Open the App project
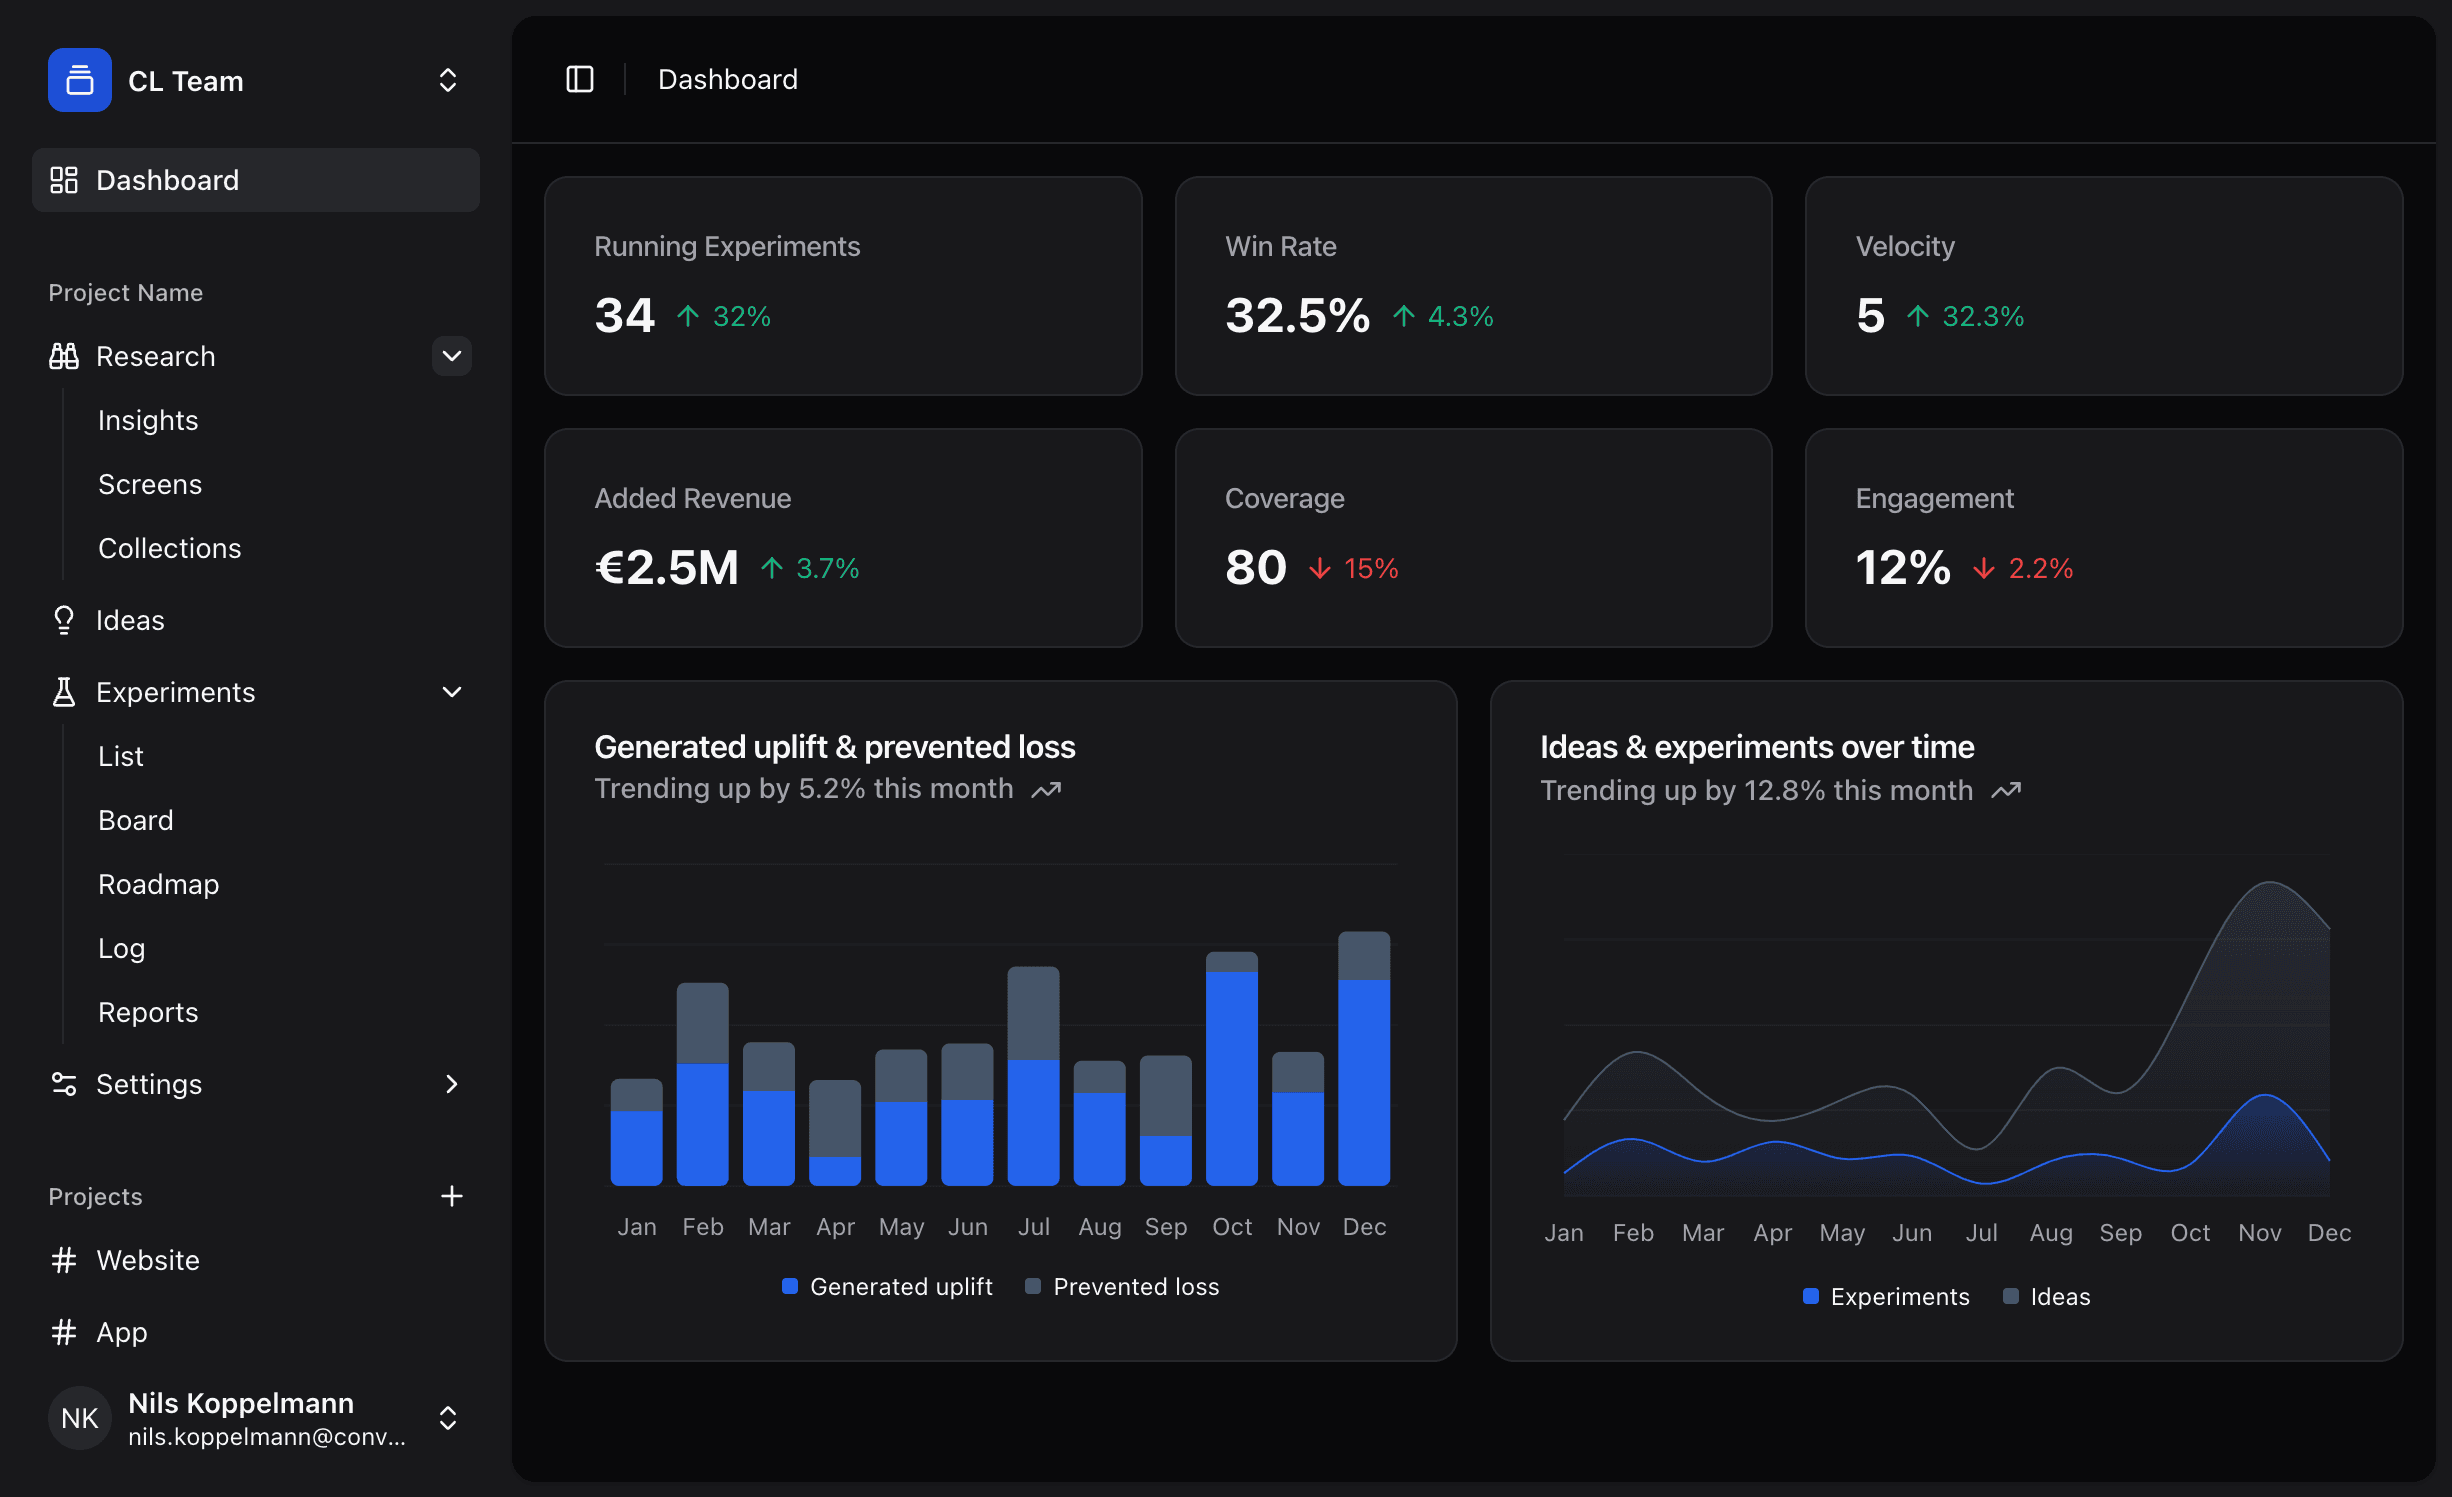2452x1497 pixels. tap(122, 1332)
